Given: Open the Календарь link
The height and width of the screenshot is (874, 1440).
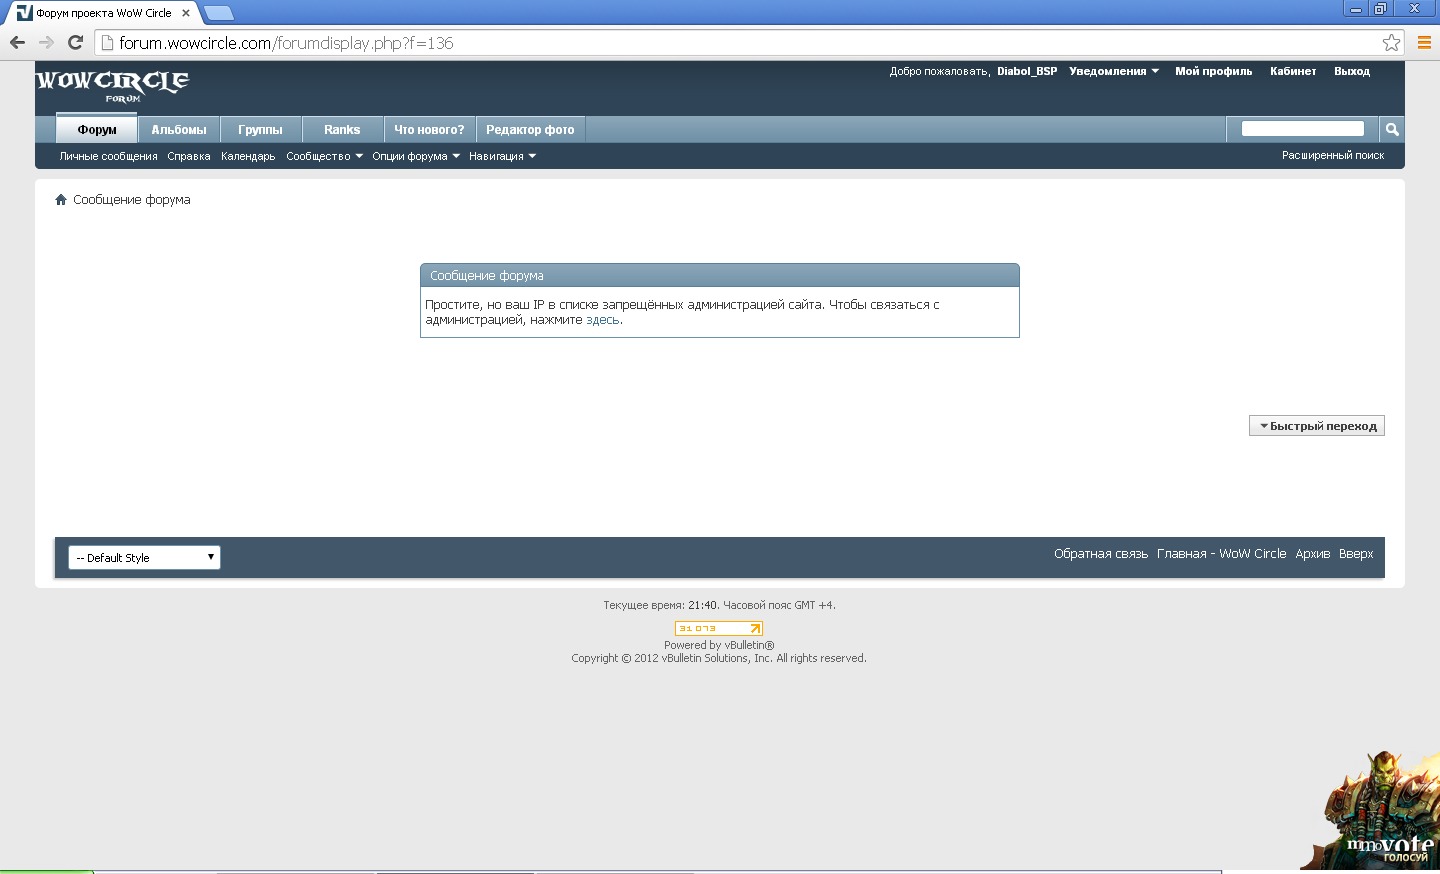Looking at the screenshot, I should (248, 156).
